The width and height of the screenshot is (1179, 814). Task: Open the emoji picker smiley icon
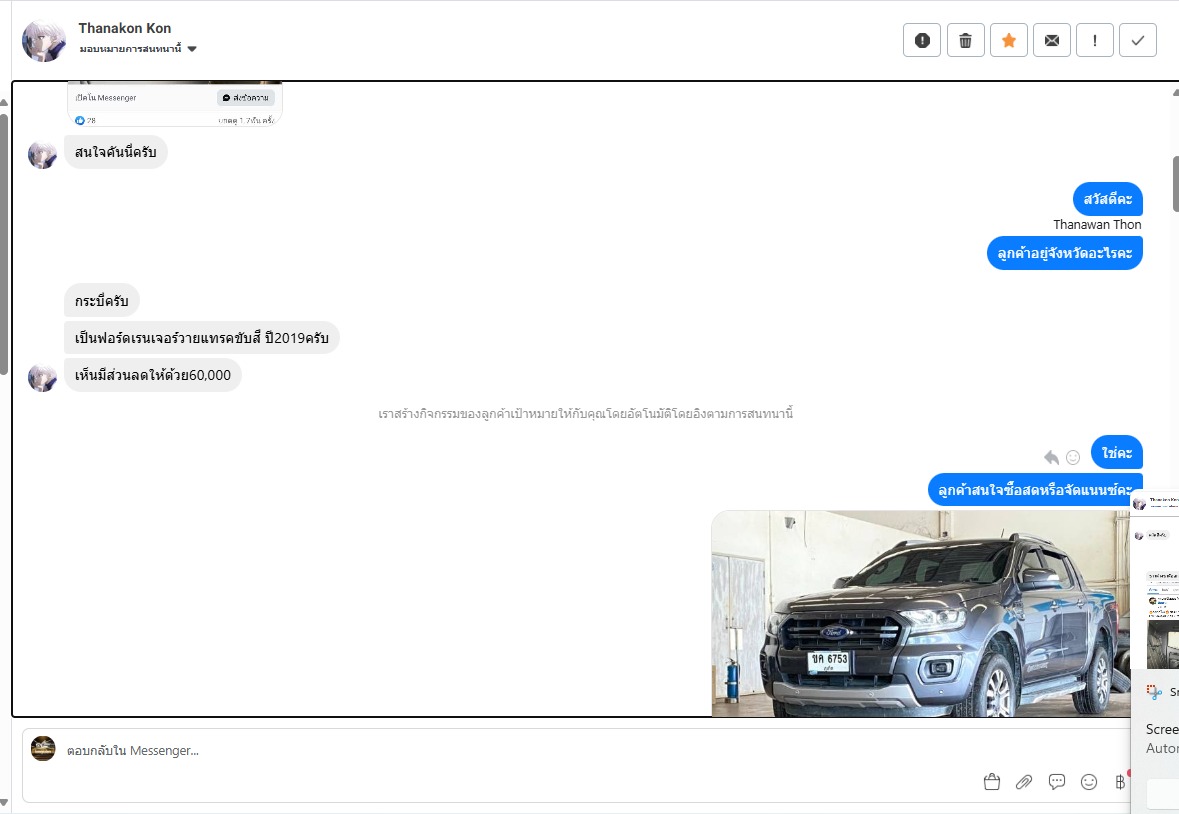point(1089,782)
